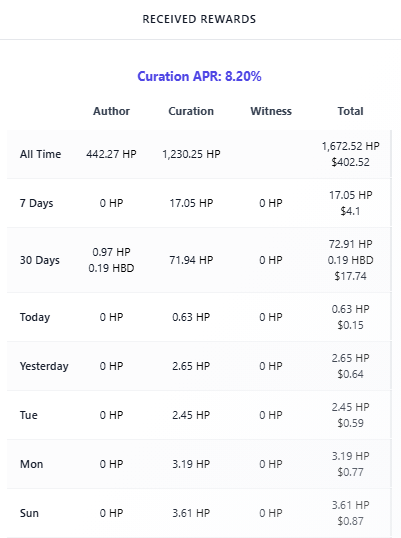This screenshot has height=538, width=401.
Task: Select the Curation column header
Action: point(191,111)
